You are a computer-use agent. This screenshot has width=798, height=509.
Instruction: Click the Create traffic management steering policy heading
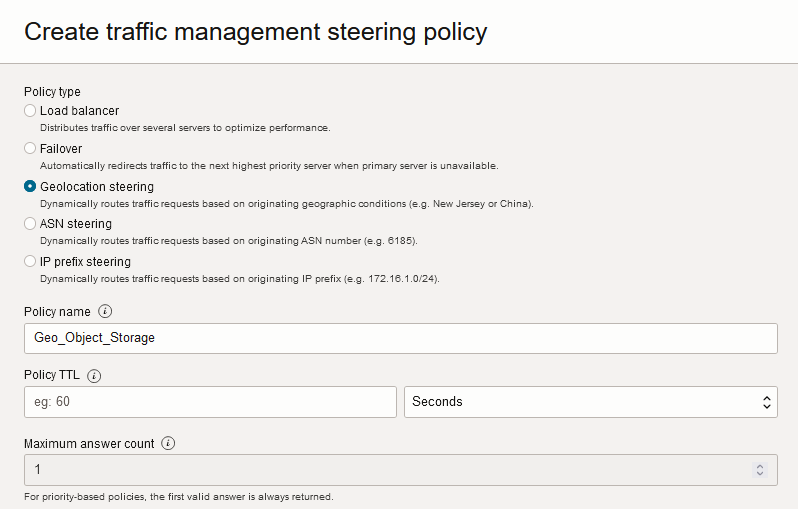point(256,32)
